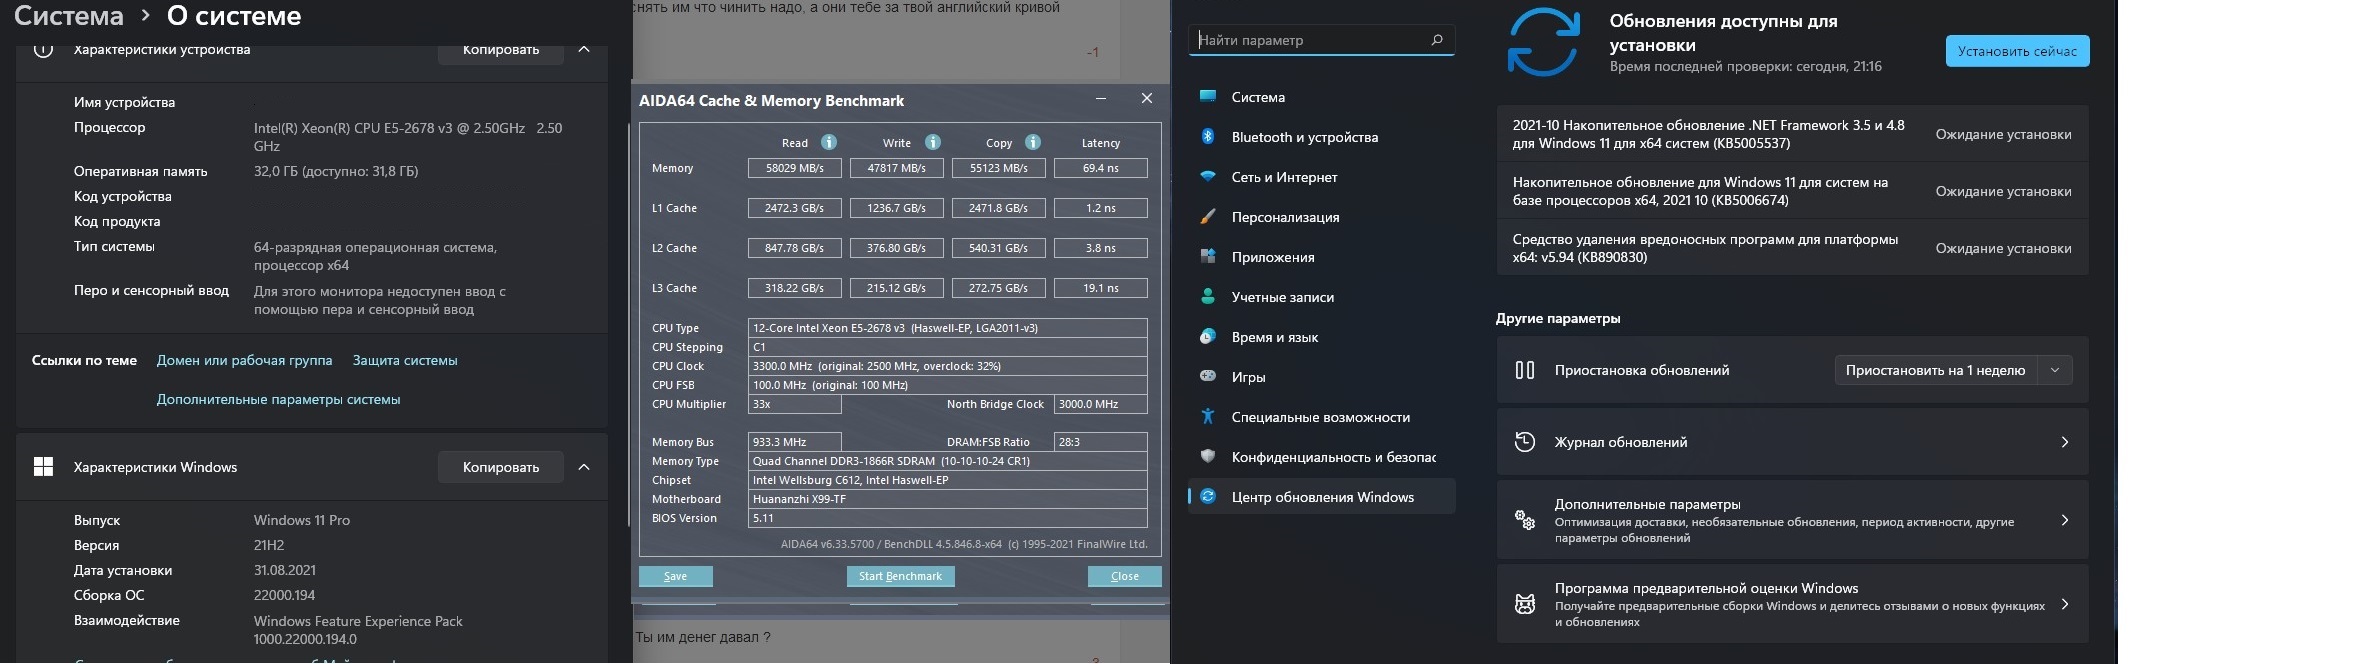
Task: Click the Xeon E5-2678 v3 processor value
Action: pyautogui.click(x=408, y=137)
